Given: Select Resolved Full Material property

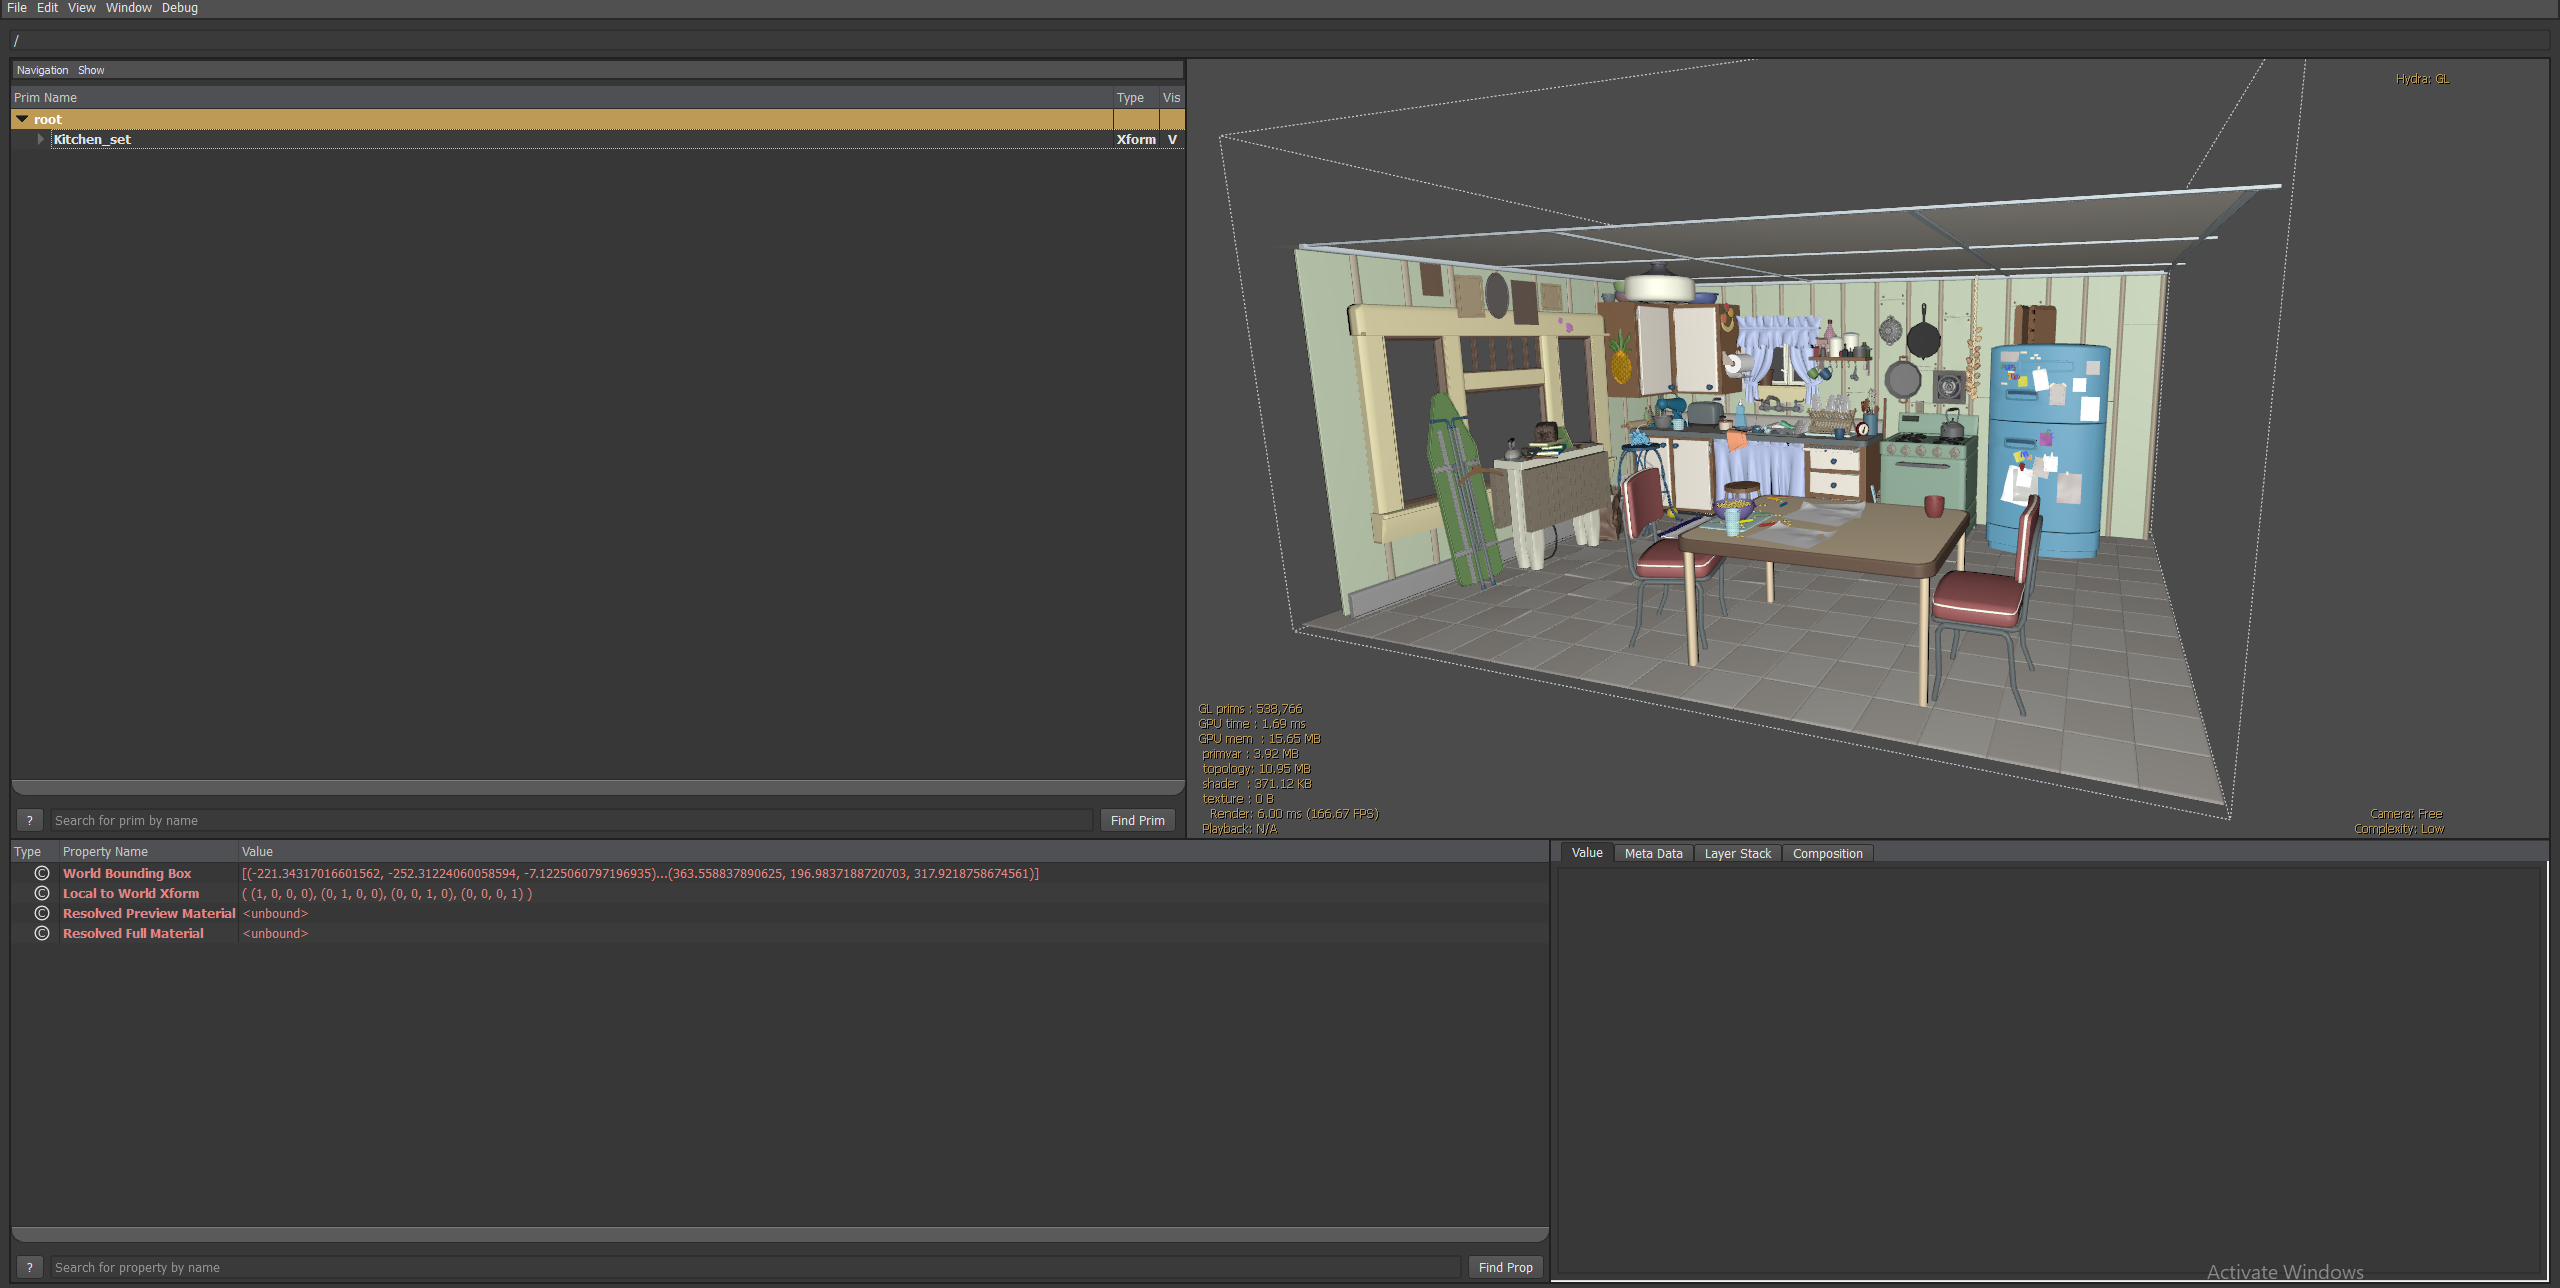Looking at the screenshot, I should tap(133, 933).
